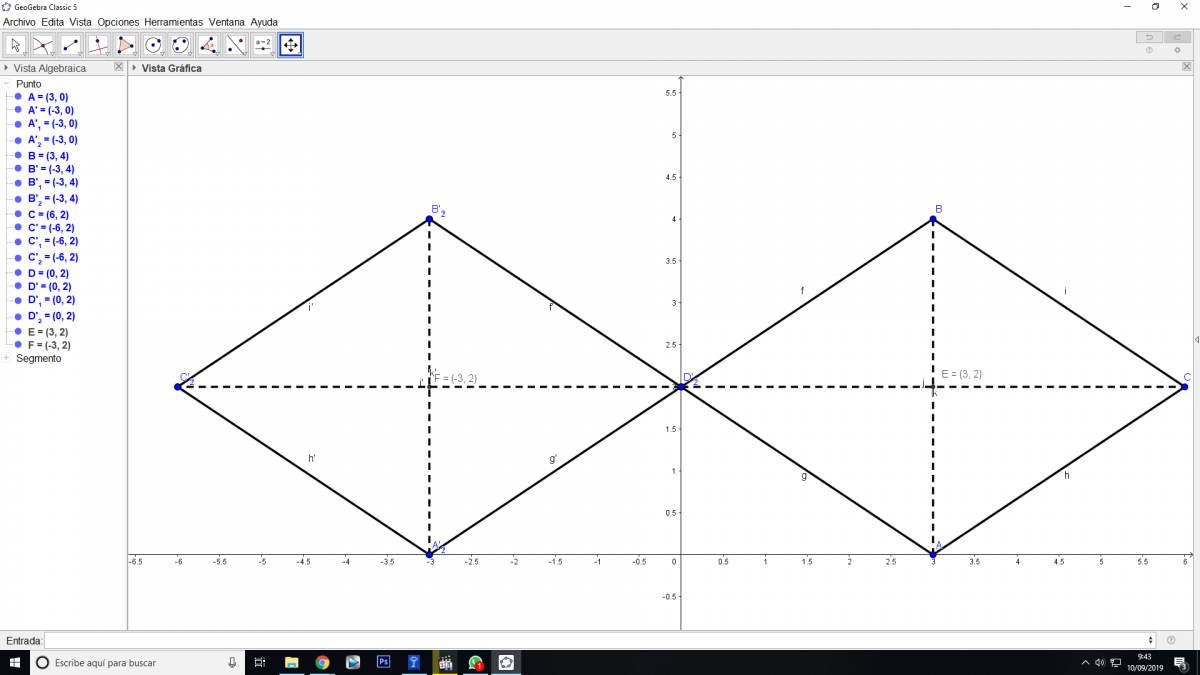Open Photoshop from the taskbar
This screenshot has width=1200, height=675.
[x=383, y=662]
